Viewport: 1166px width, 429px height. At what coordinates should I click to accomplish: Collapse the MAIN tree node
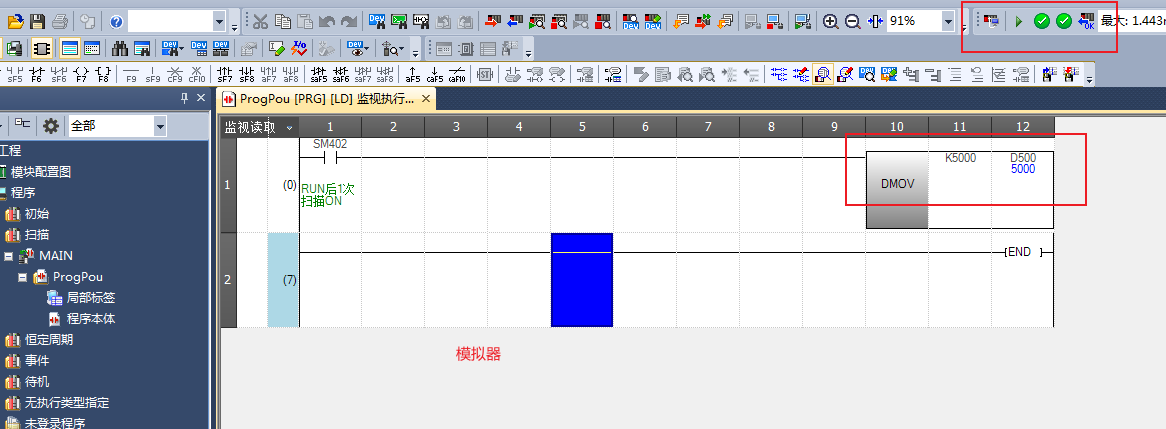click(8, 256)
